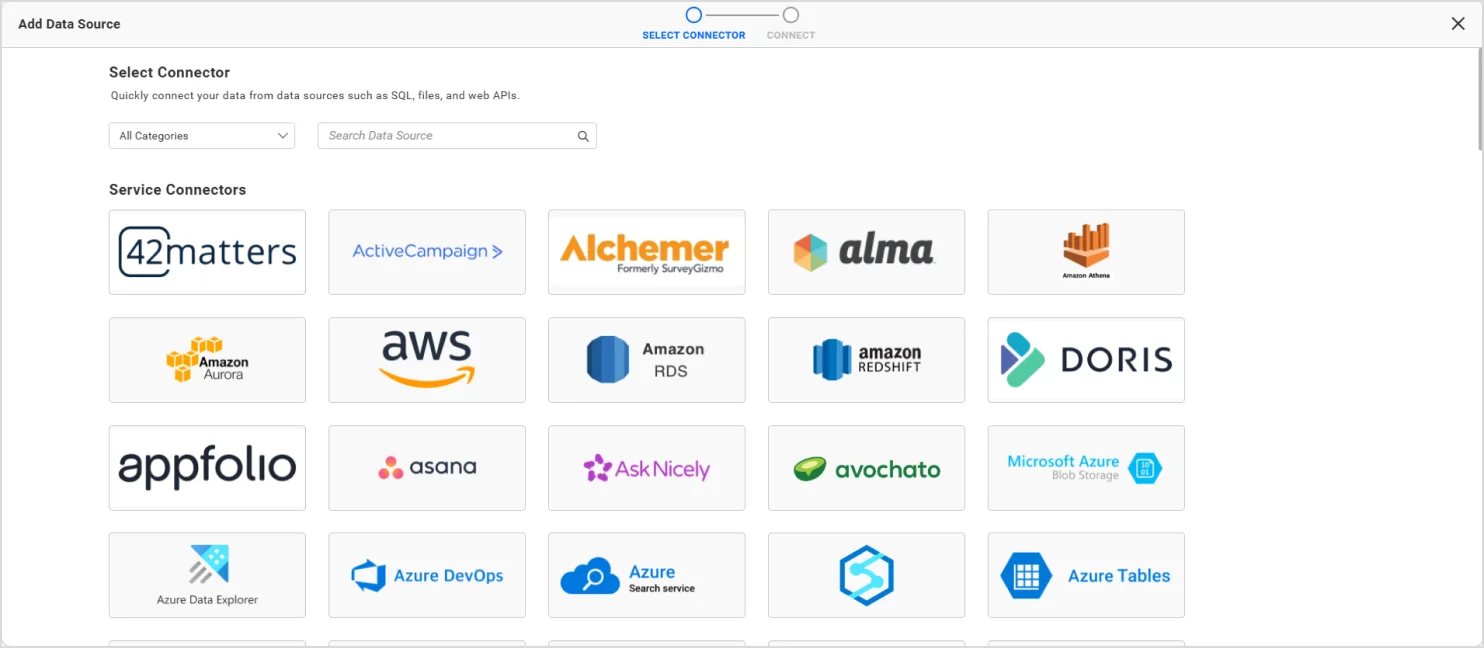Close the Add Data Source dialog
Image resolution: width=1484 pixels, height=648 pixels.
click(1458, 24)
